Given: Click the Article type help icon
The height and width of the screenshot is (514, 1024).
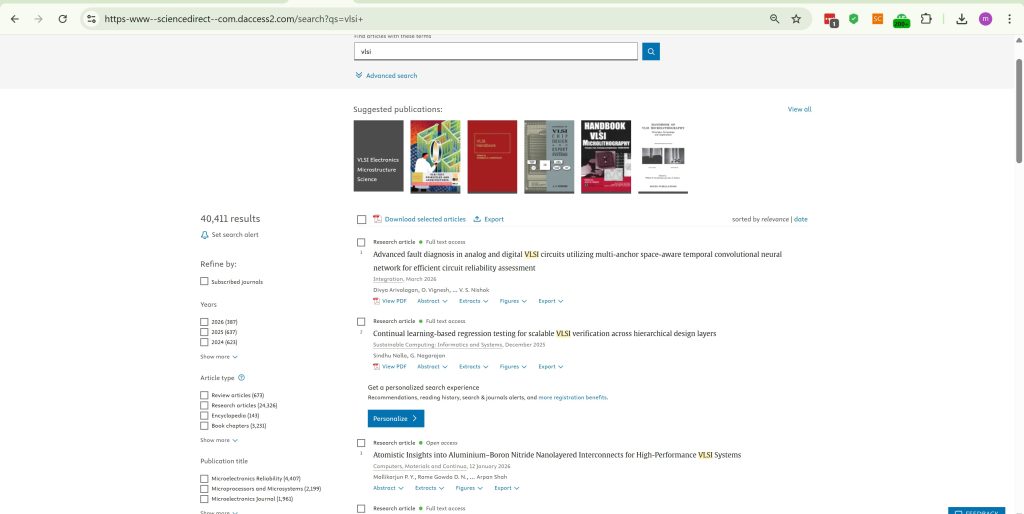Looking at the screenshot, I should coord(242,377).
